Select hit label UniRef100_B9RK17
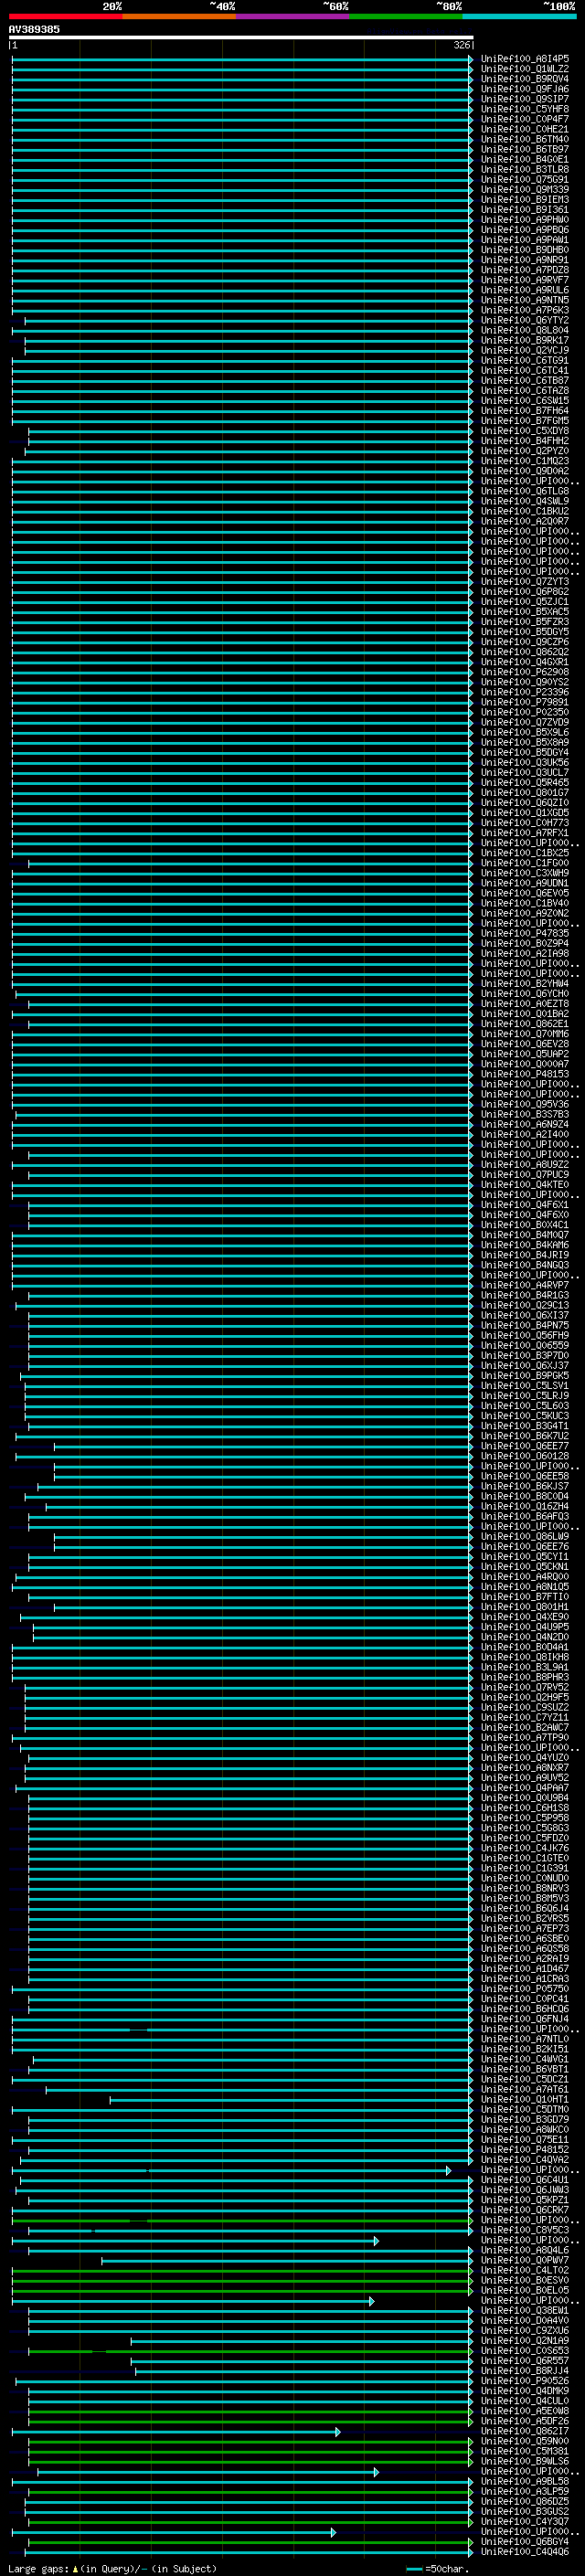This screenshot has height=2576, width=585. 525,340
